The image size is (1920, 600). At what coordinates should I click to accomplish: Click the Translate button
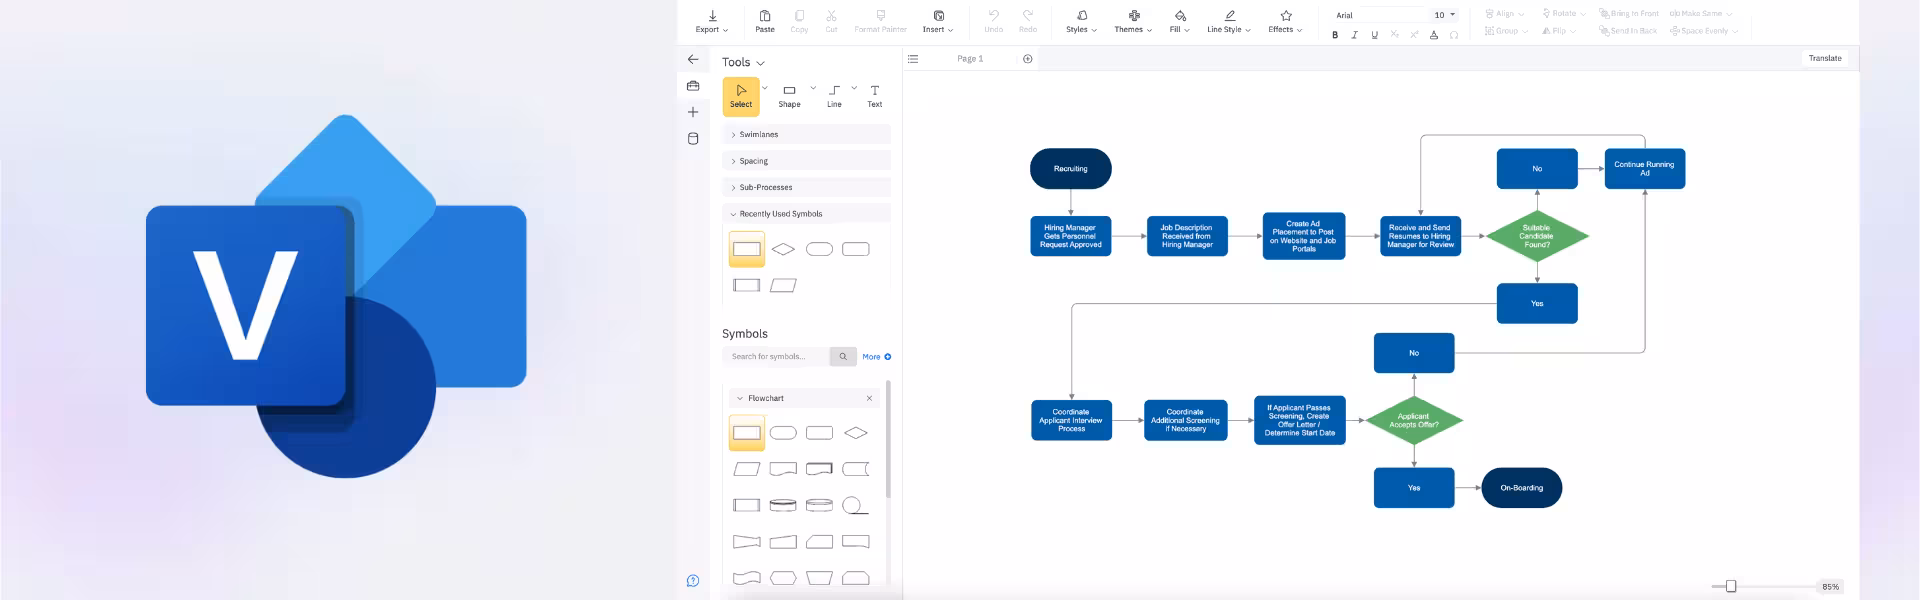pyautogui.click(x=1825, y=58)
